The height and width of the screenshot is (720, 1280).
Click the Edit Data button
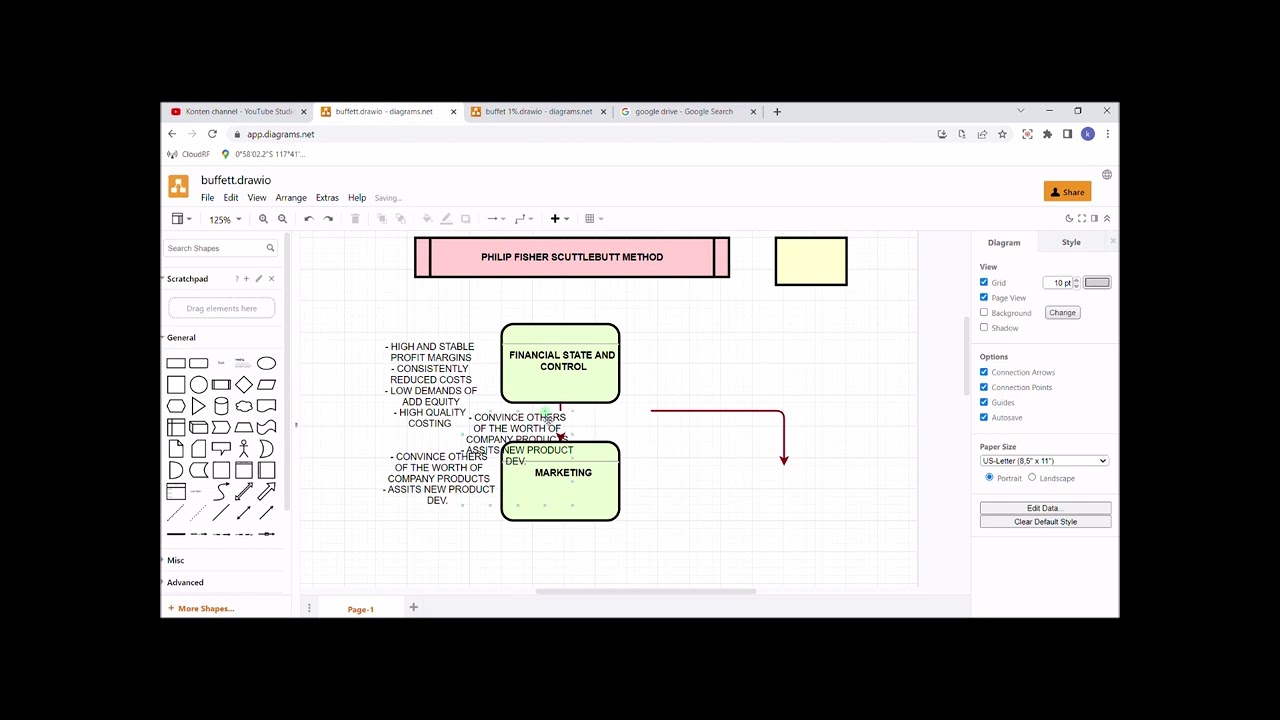point(1045,508)
